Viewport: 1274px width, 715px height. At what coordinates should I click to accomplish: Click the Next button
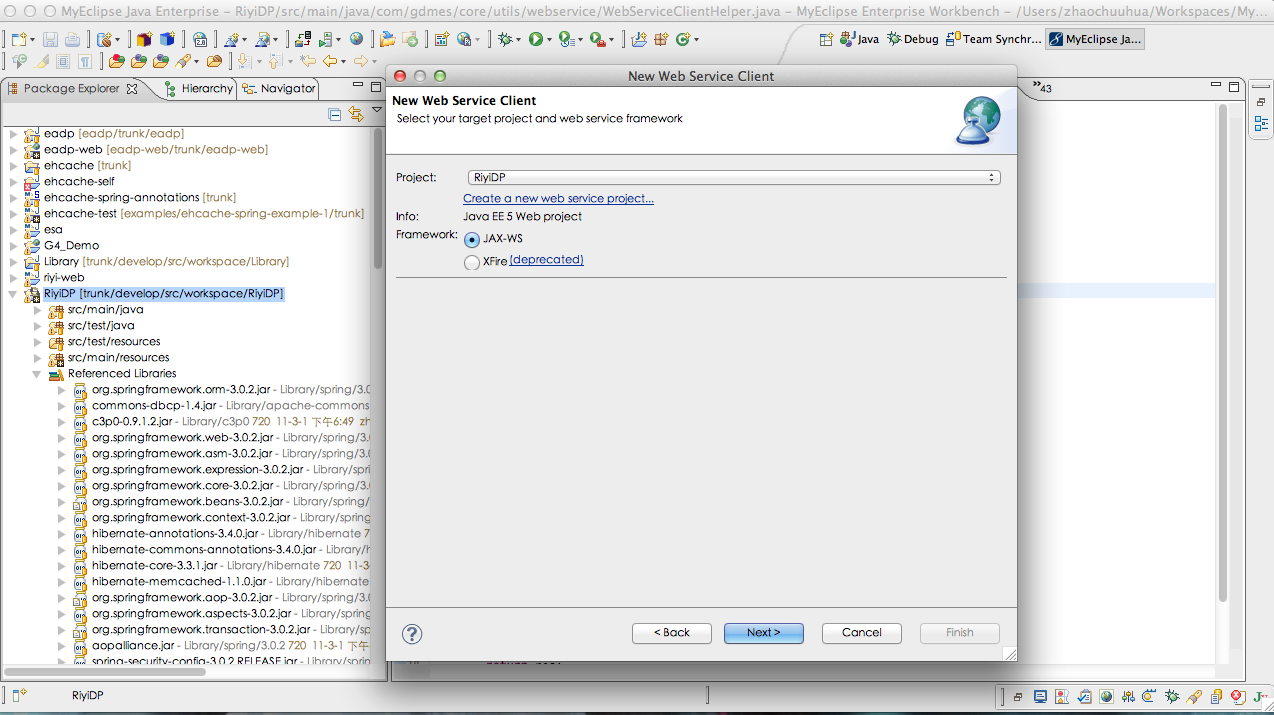[x=763, y=633]
